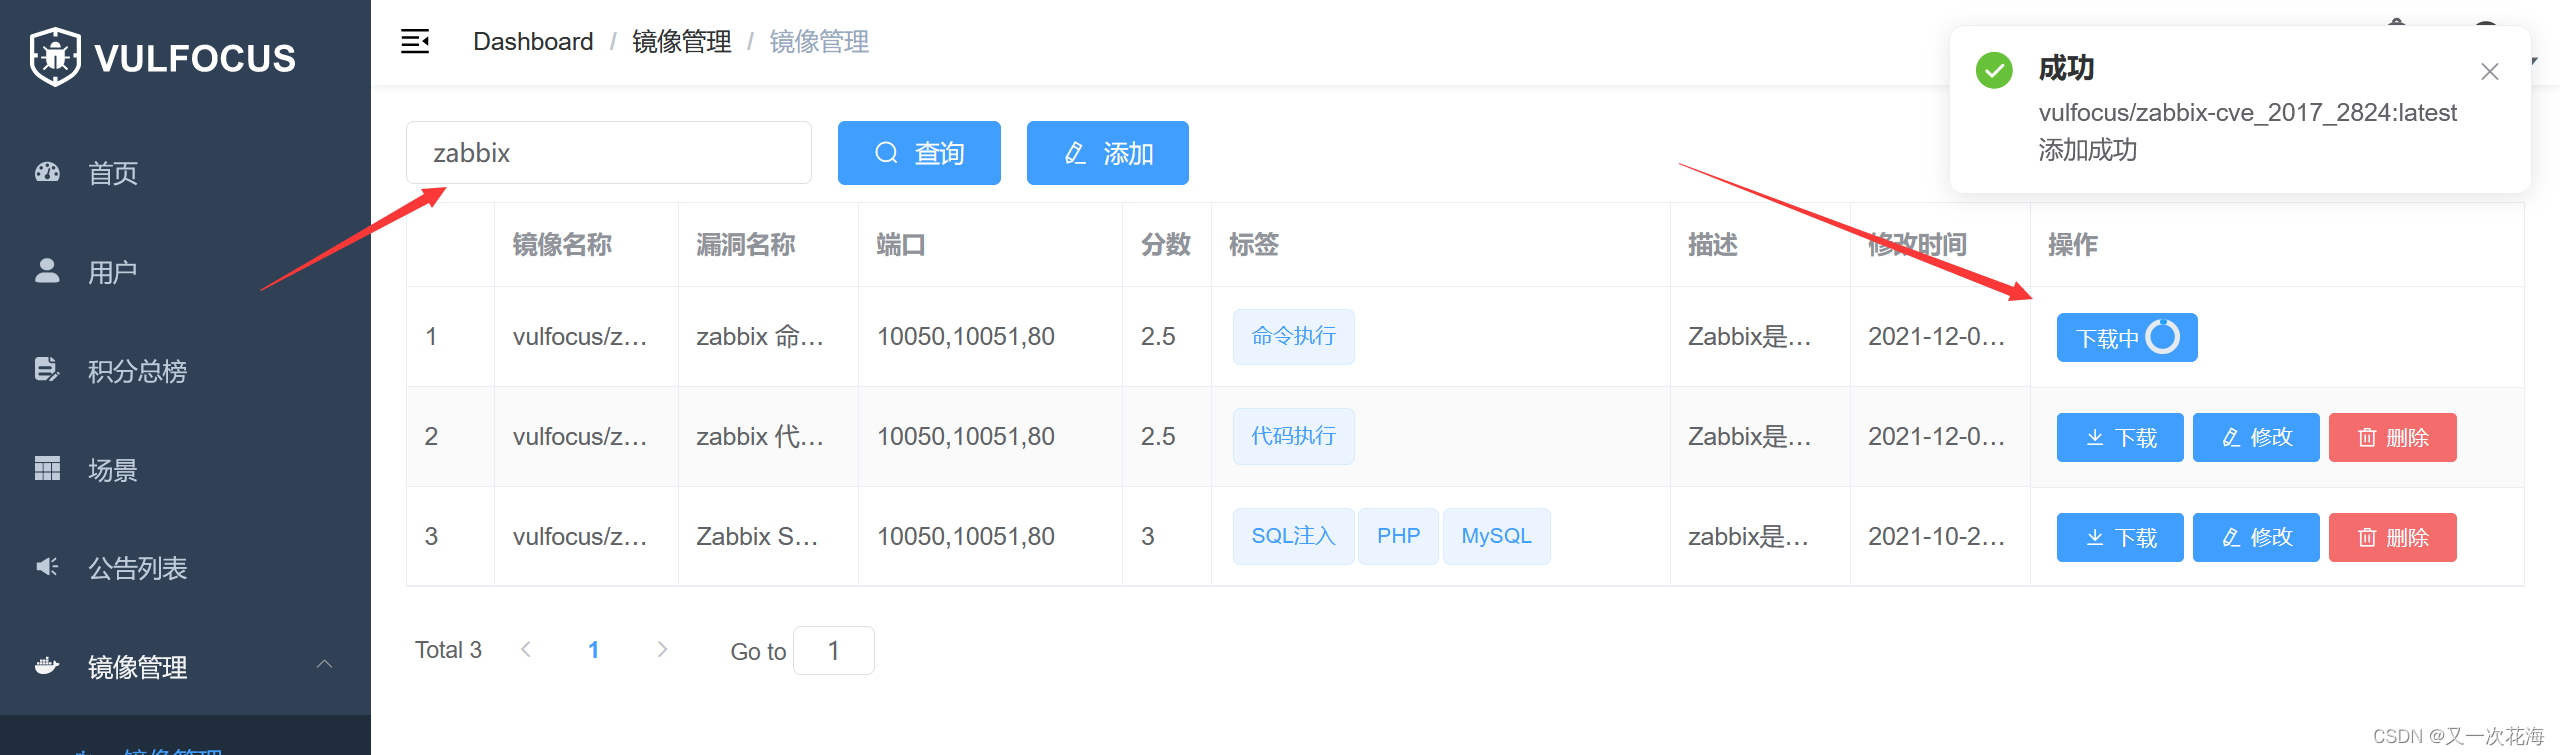Click the grid icon beside 场景
Image resolution: width=2560 pixels, height=755 pixels.
coord(47,468)
